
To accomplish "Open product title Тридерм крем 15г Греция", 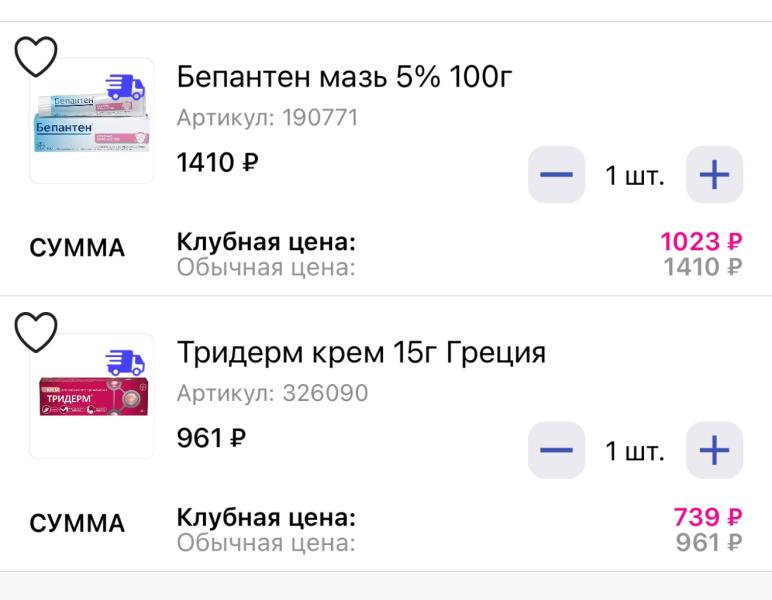I will (361, 352).
